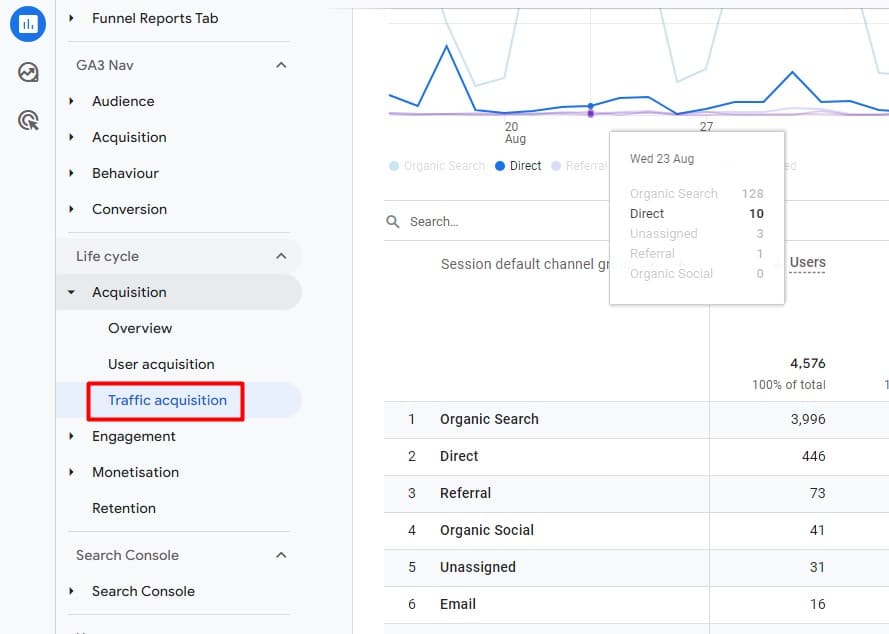Collapse the GA3 Nav section
The height and width of the screenshot is (634, 889).
coord(281,65)
